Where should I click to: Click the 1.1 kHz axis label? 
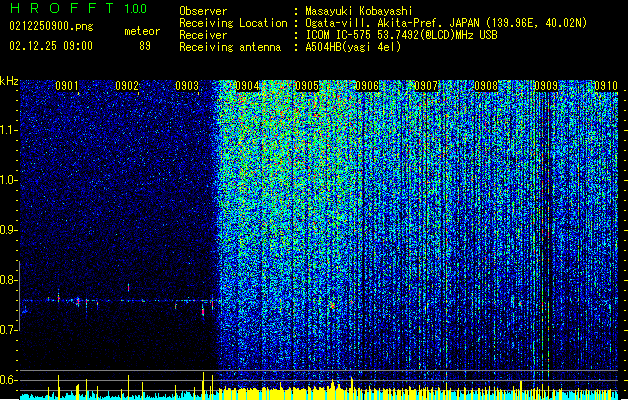point(9,130)
